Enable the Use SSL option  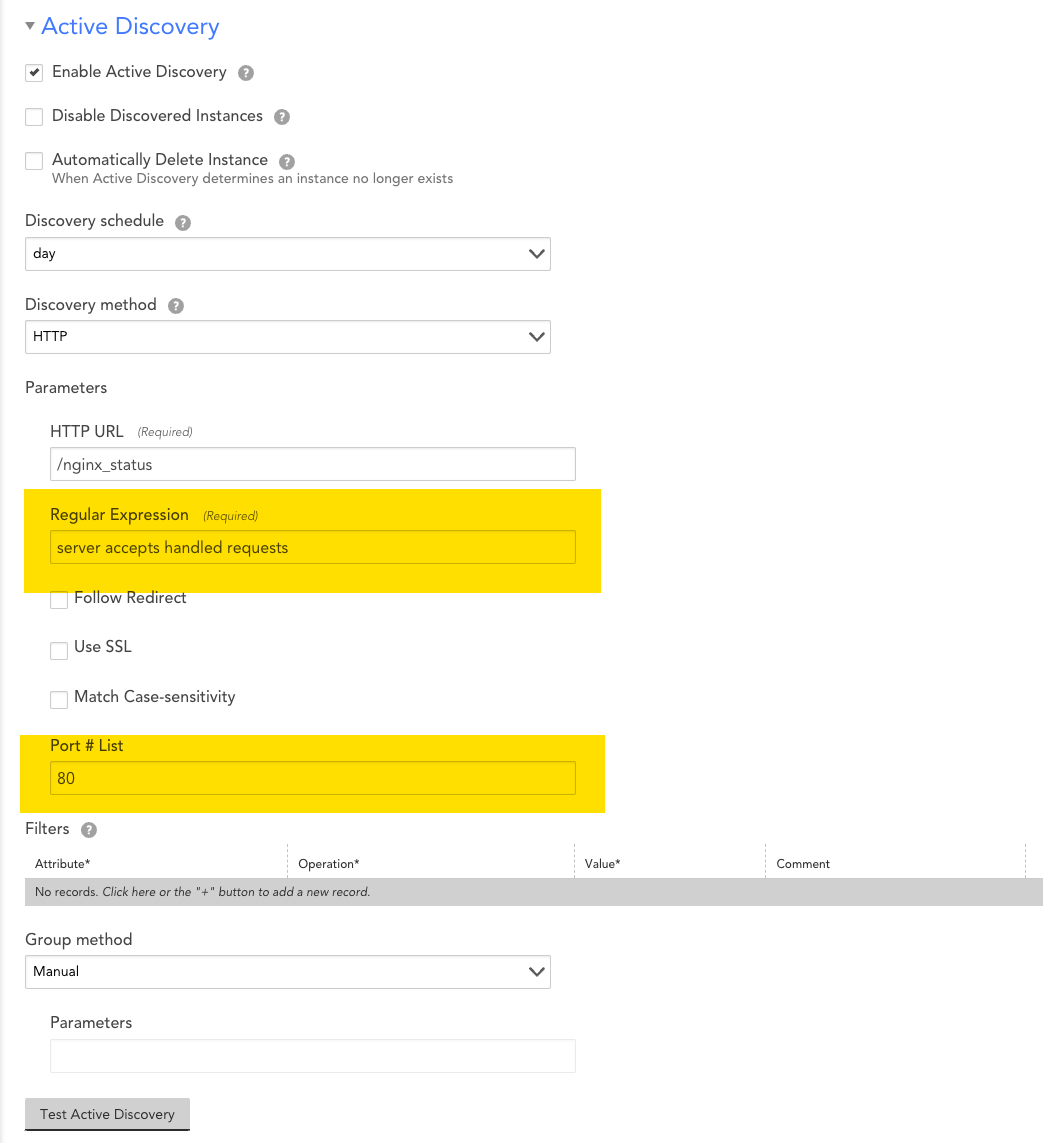(59, 650)
